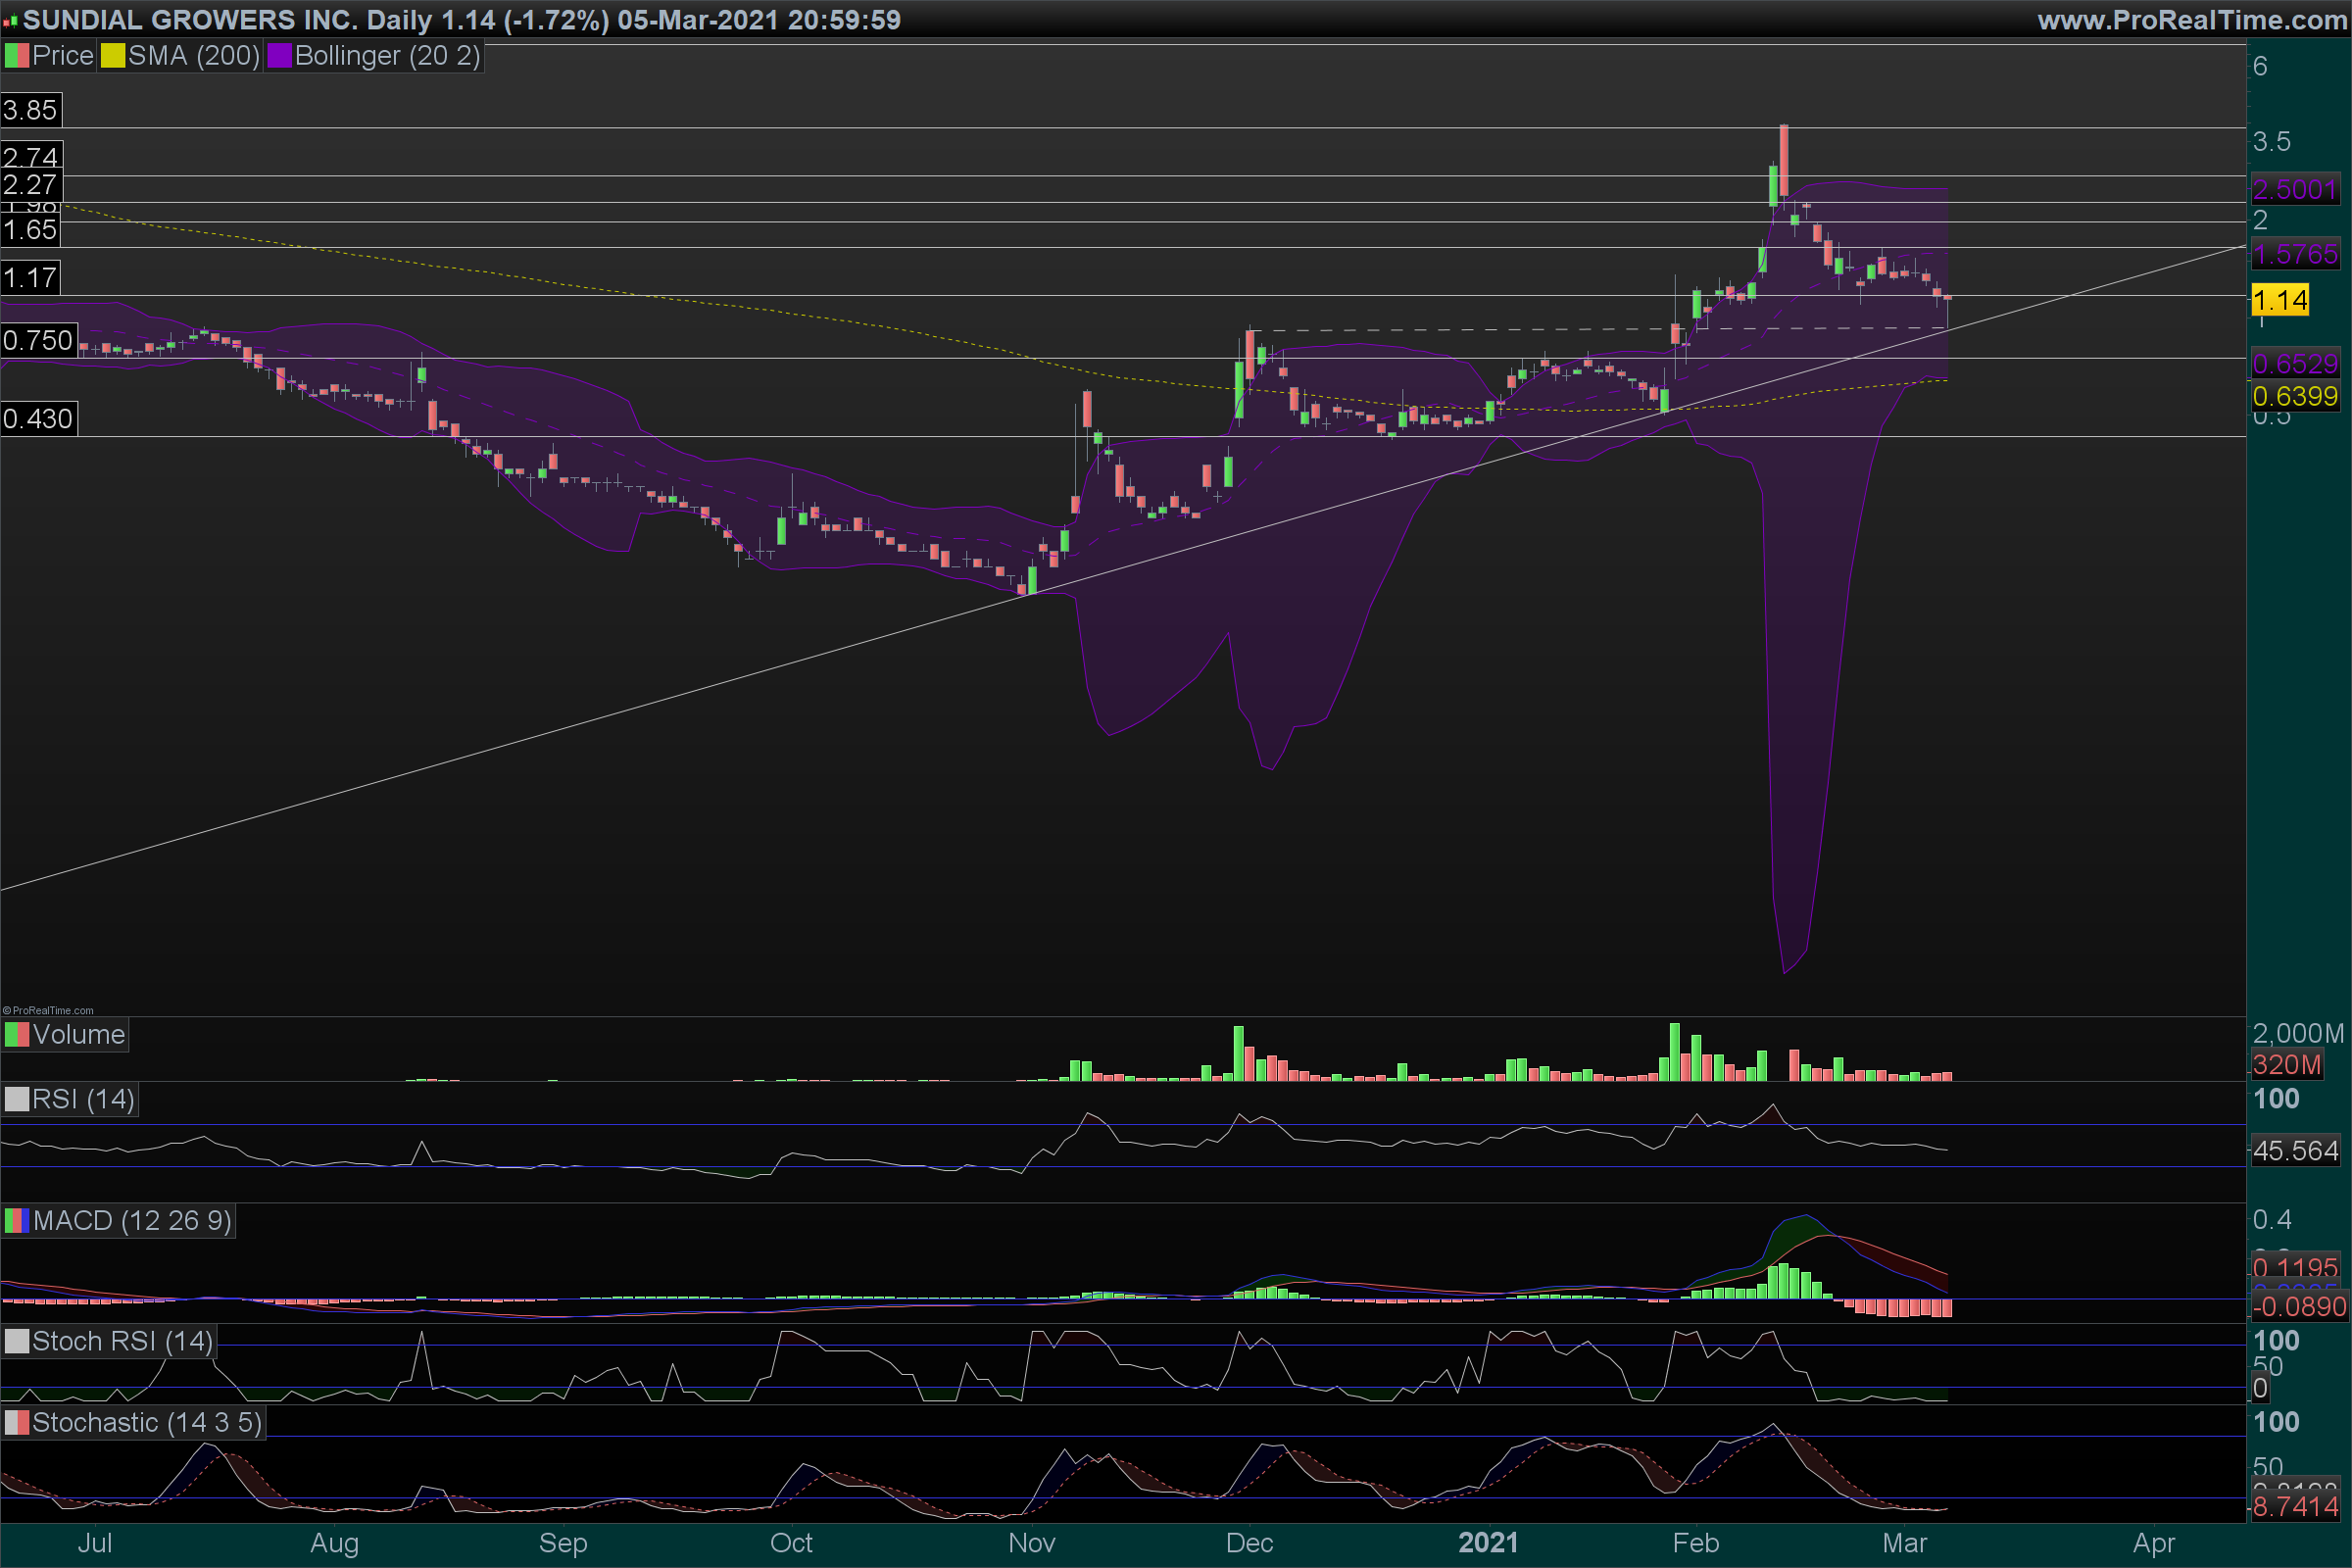Select the 3.85 horizontal line label
Viewport: 2352px width, 1568px height.
coord(30,110)
